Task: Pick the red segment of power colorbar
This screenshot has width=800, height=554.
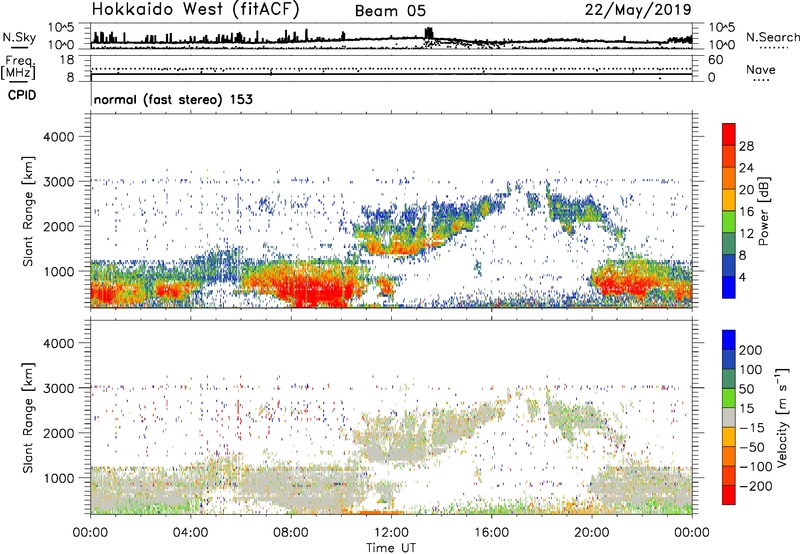Action: (729, 134)
